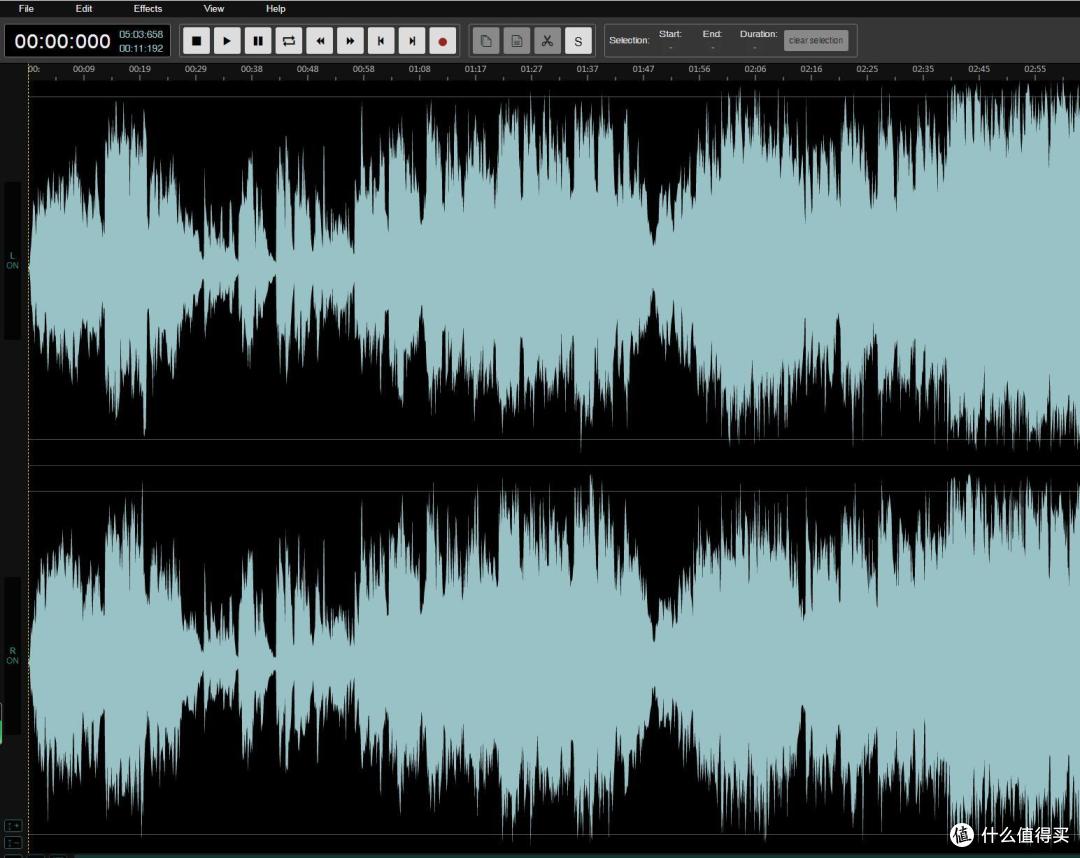Screen dimensions: 1080x858
Task: Open the Help menu
Action: tap(276, 8)
